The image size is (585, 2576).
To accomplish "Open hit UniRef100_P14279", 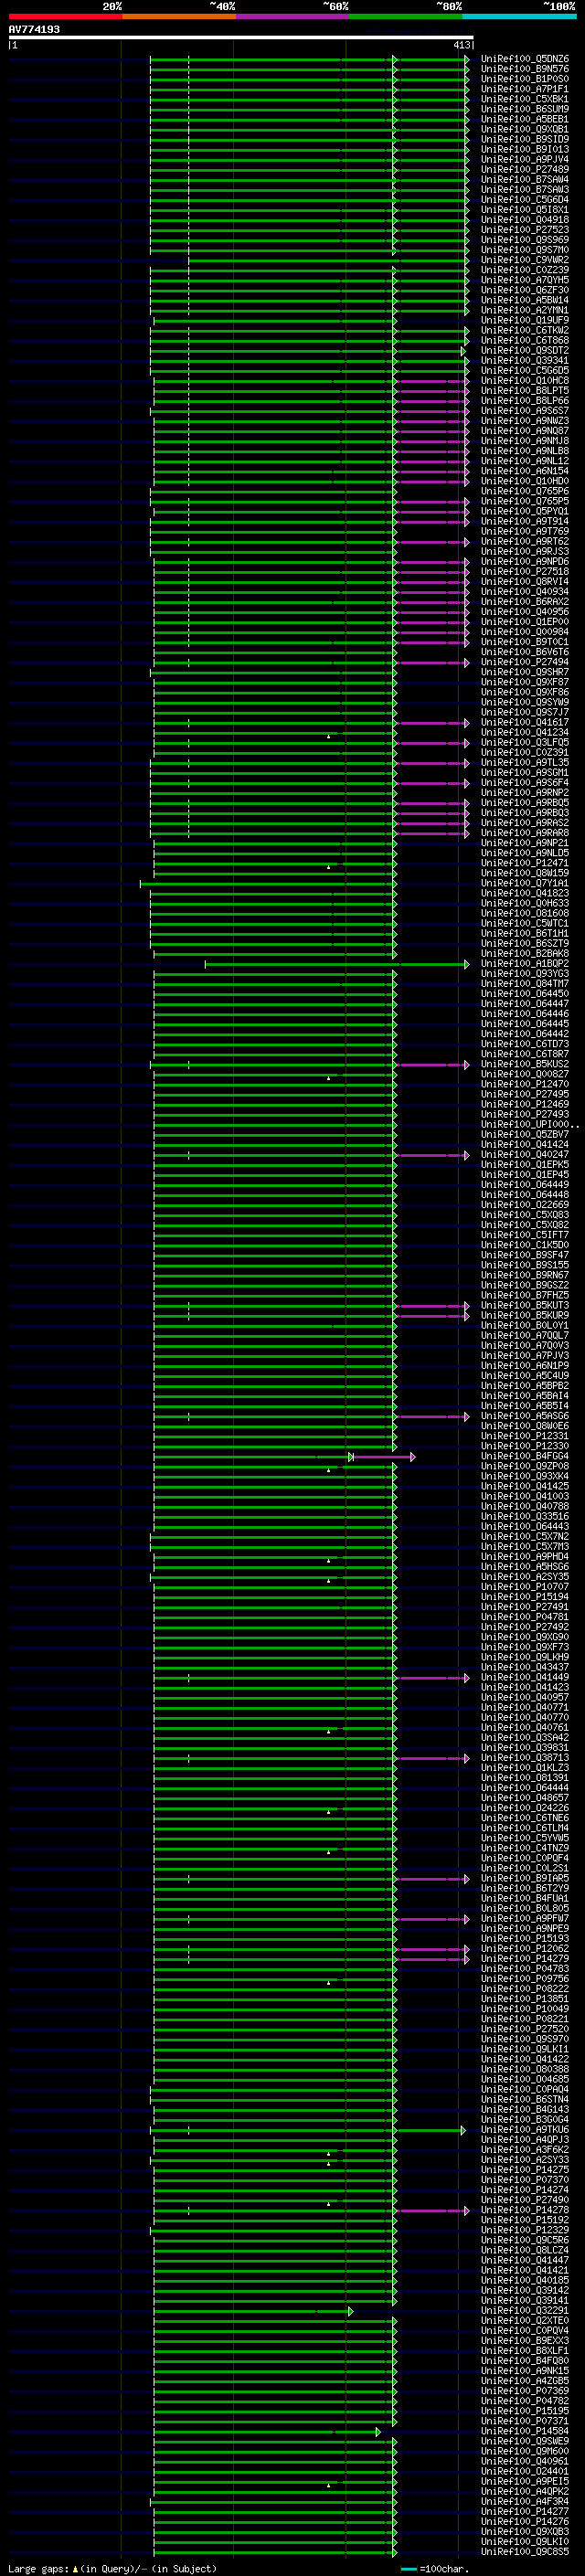I will click(524, 1958).
